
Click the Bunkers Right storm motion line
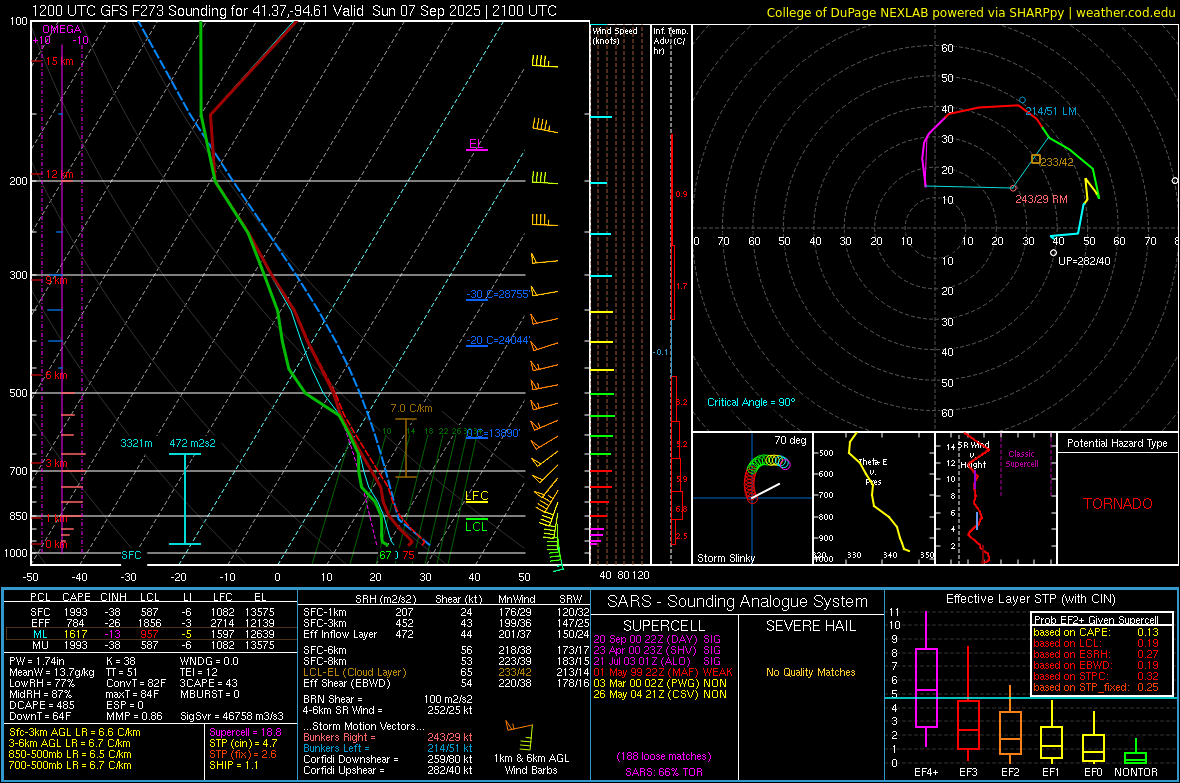tap(388, 737)
